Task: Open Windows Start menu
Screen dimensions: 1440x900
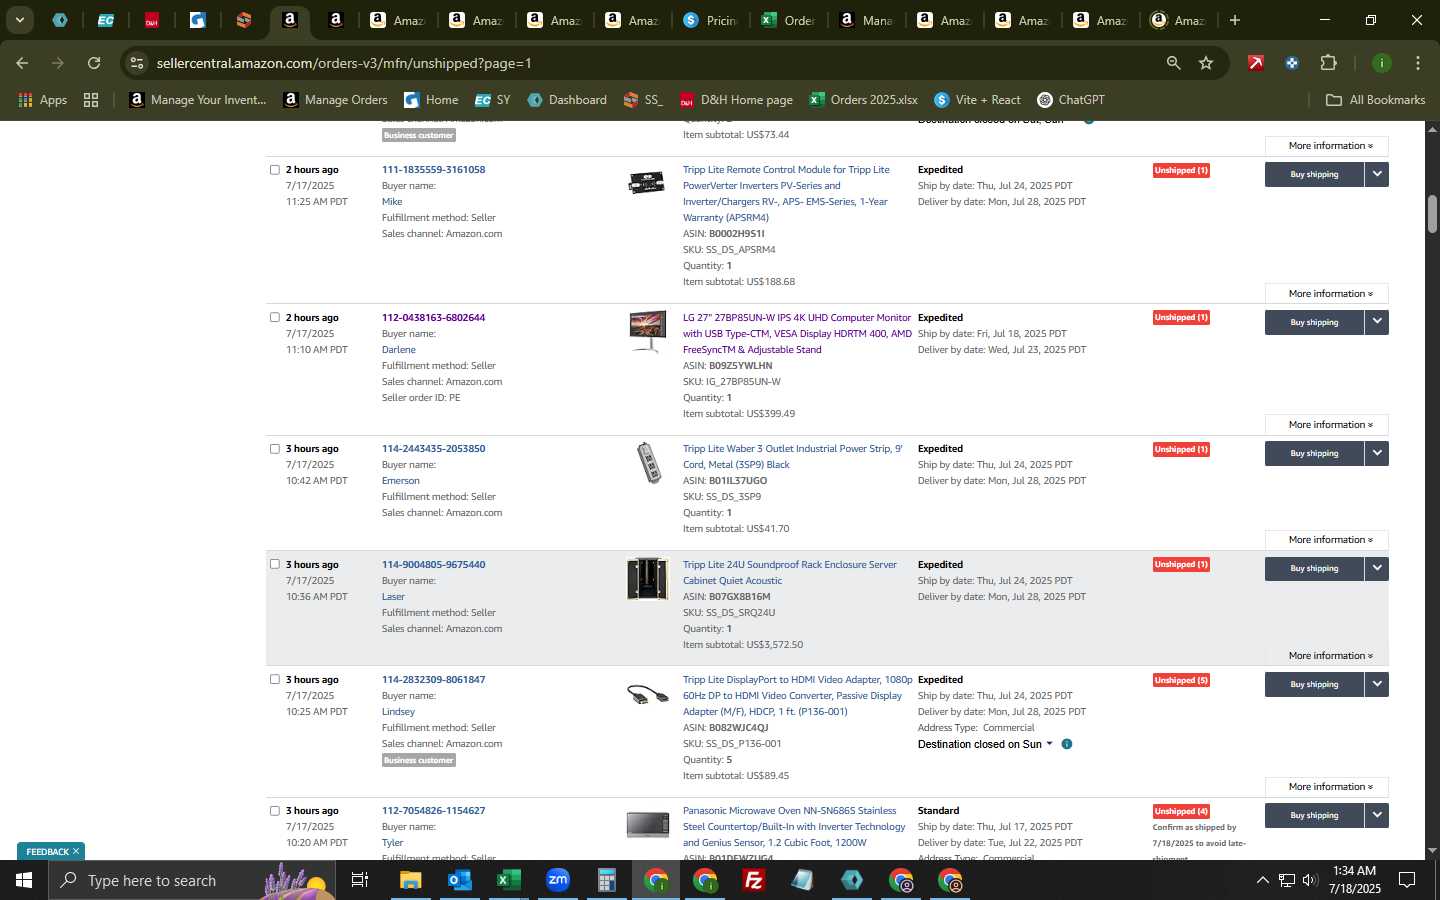Action: click(24, 880)
